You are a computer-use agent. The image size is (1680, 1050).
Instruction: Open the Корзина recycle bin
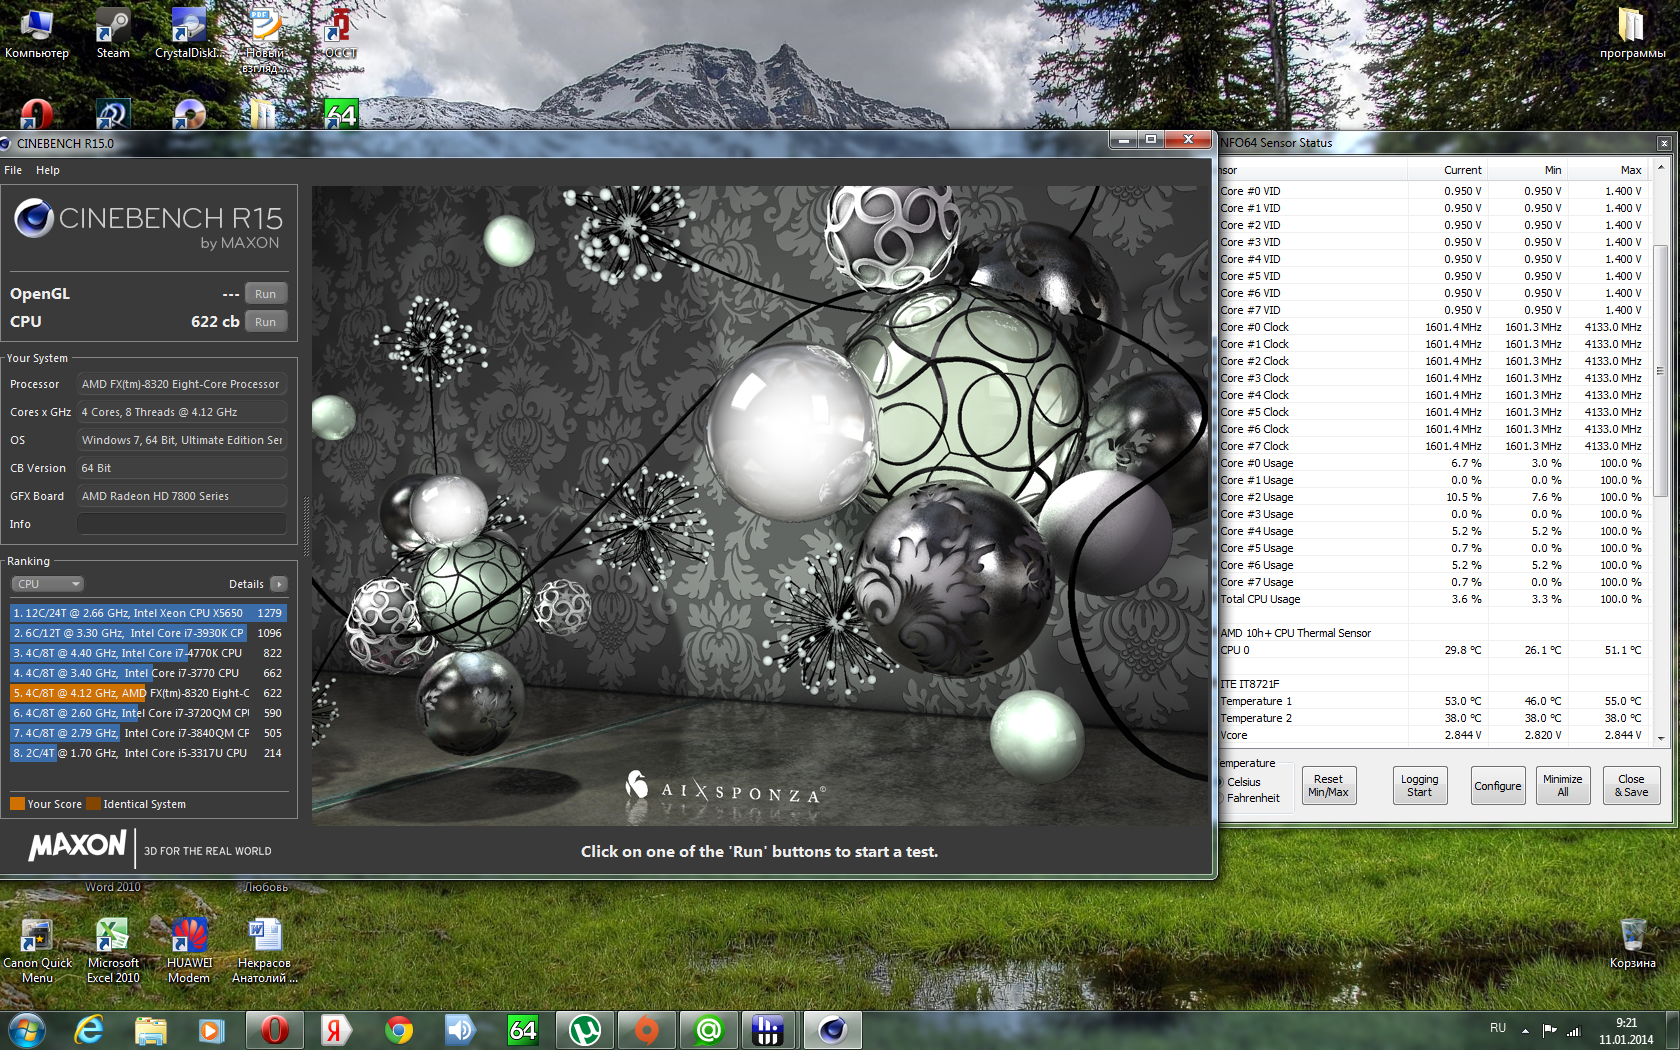1633,943
